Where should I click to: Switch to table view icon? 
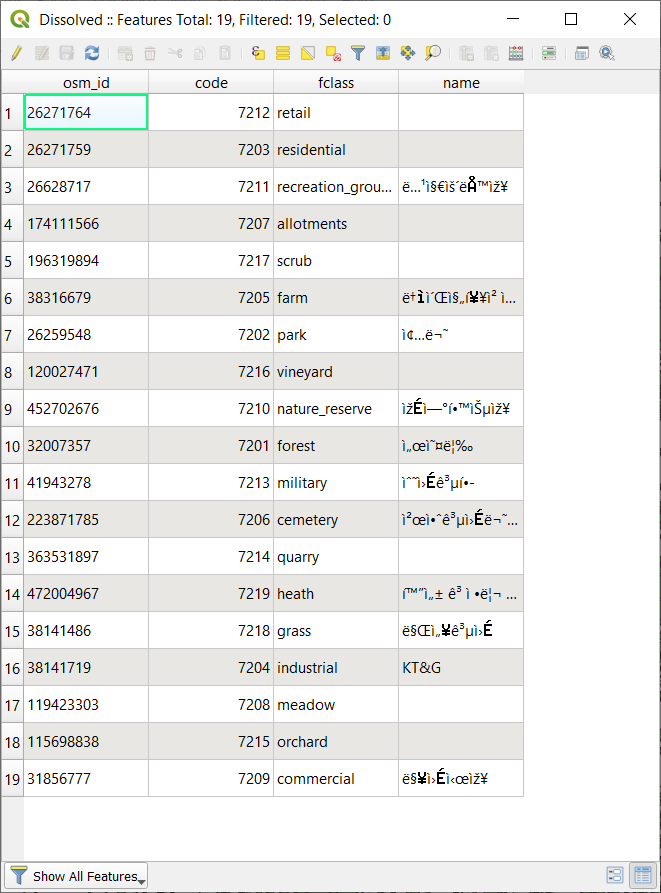tap(643, 875)
